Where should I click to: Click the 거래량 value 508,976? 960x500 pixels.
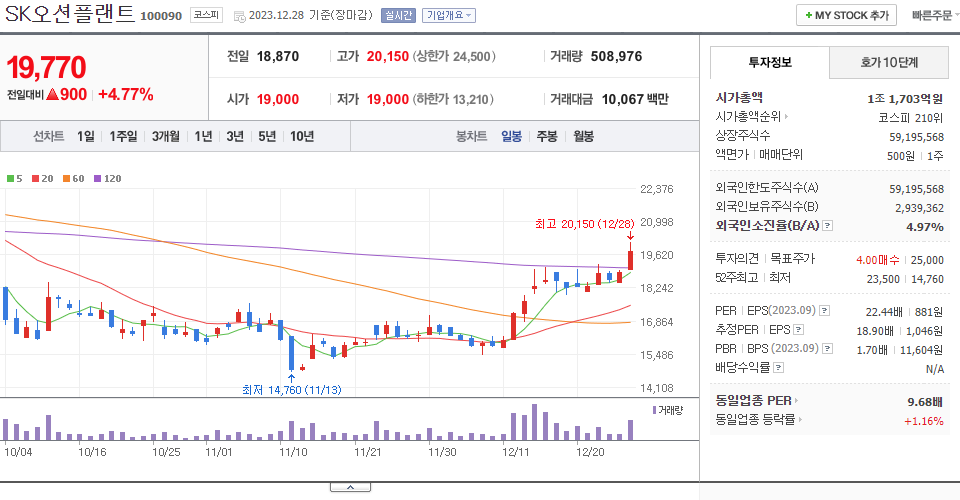[x=616, y=56]
